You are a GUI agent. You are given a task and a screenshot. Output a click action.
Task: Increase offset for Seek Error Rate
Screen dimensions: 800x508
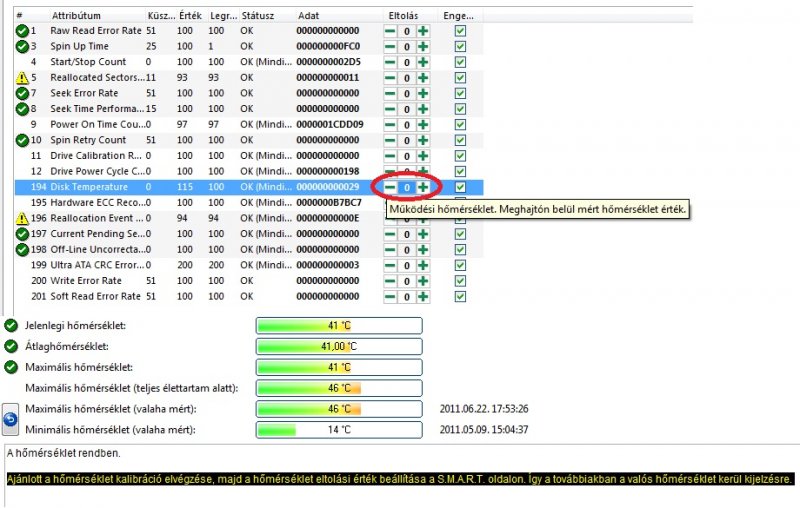pyautogui.click(x=423, y=94)
